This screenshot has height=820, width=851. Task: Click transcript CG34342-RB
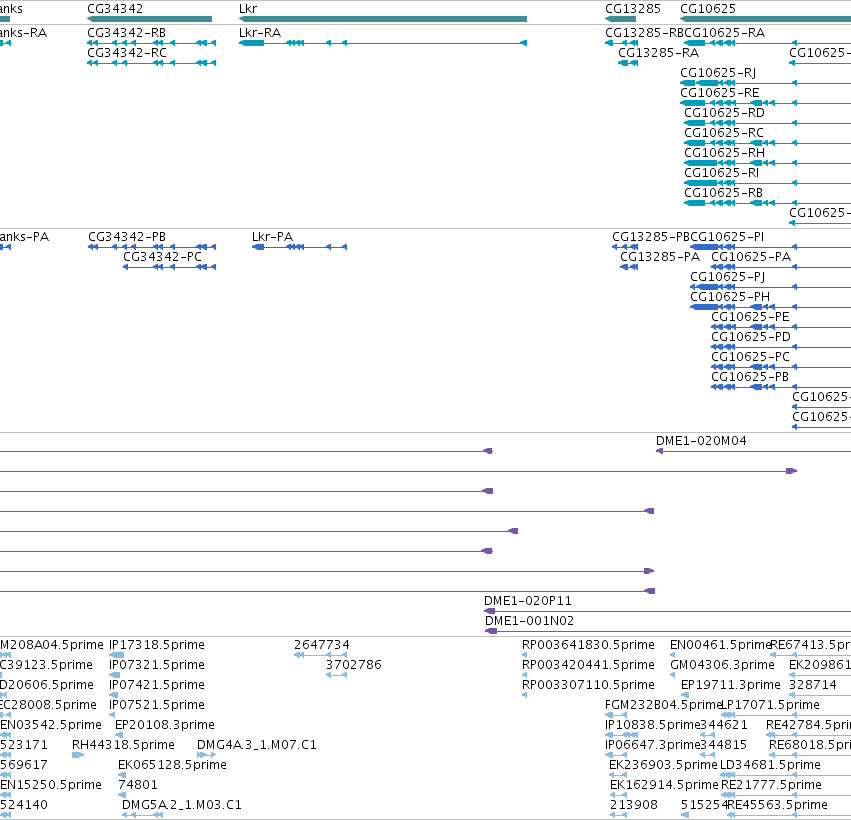[x=126, y=33]
